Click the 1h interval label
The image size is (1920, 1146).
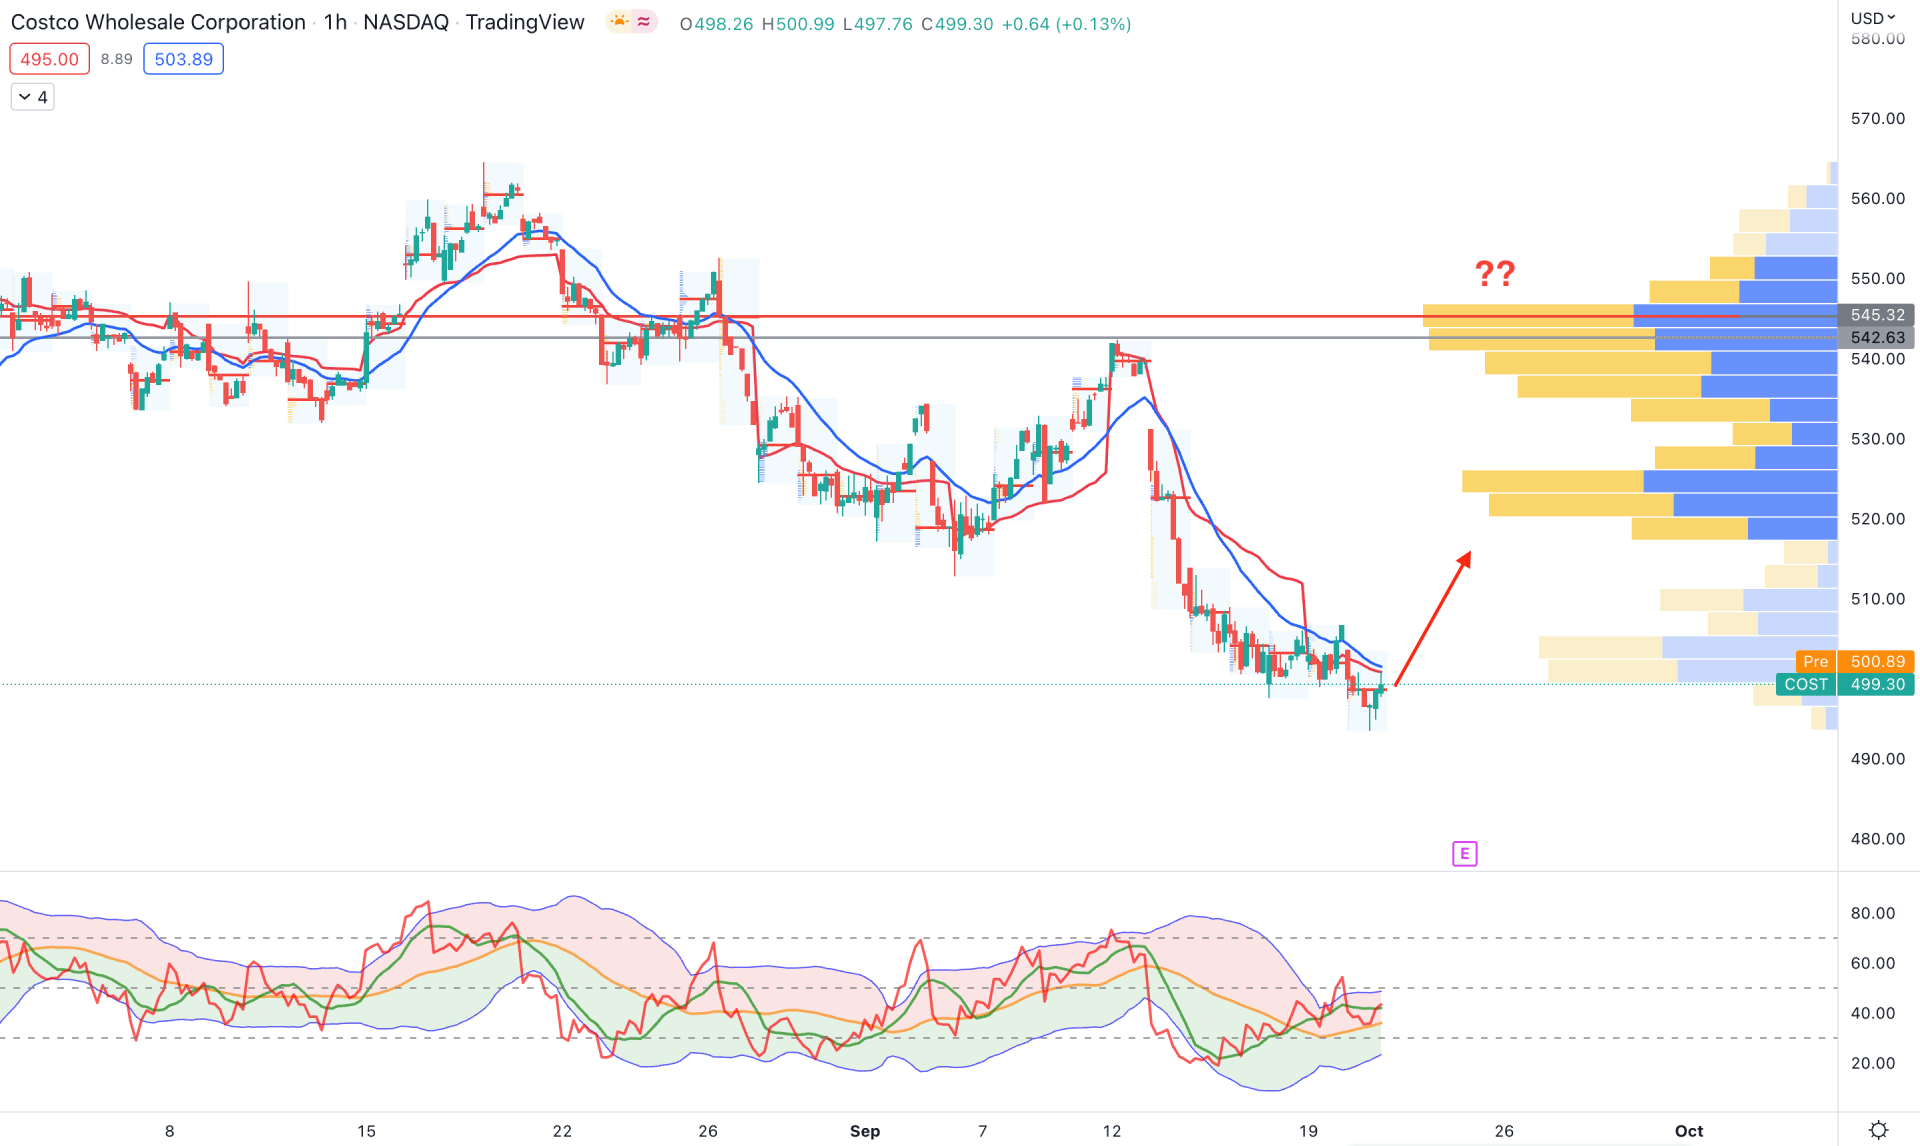click(x=335, y=22)
